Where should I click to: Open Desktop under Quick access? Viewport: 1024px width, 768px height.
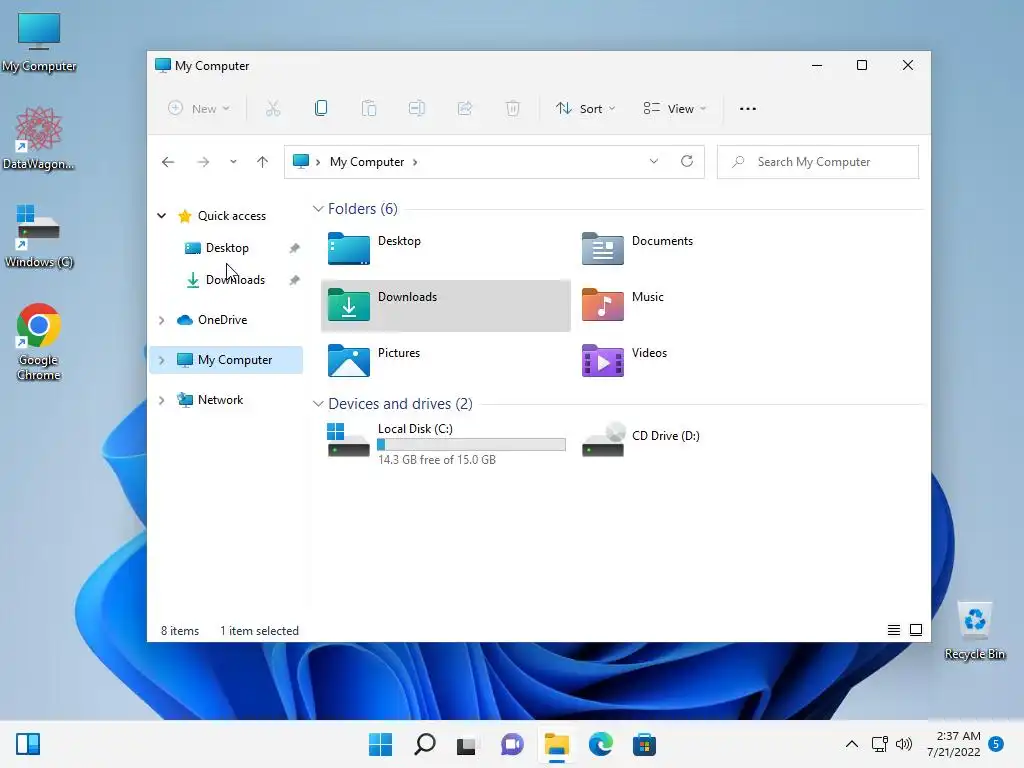pos(227,248)
